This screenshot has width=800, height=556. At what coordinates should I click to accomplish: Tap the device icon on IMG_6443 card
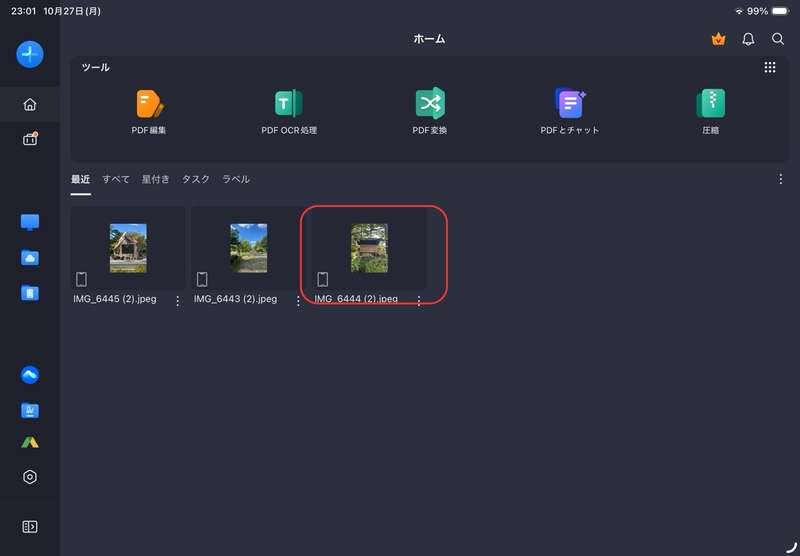(x=202, y=279)
